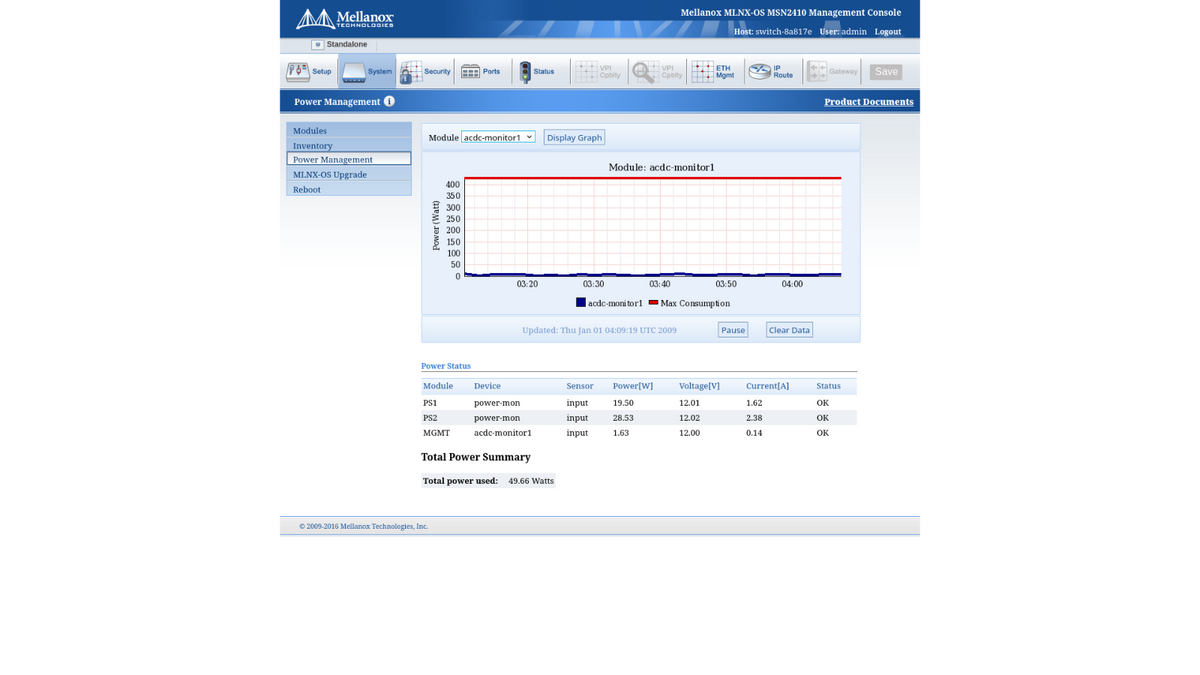Select the PS1 module row
The image size is (1200, 675).
(639, 403)
